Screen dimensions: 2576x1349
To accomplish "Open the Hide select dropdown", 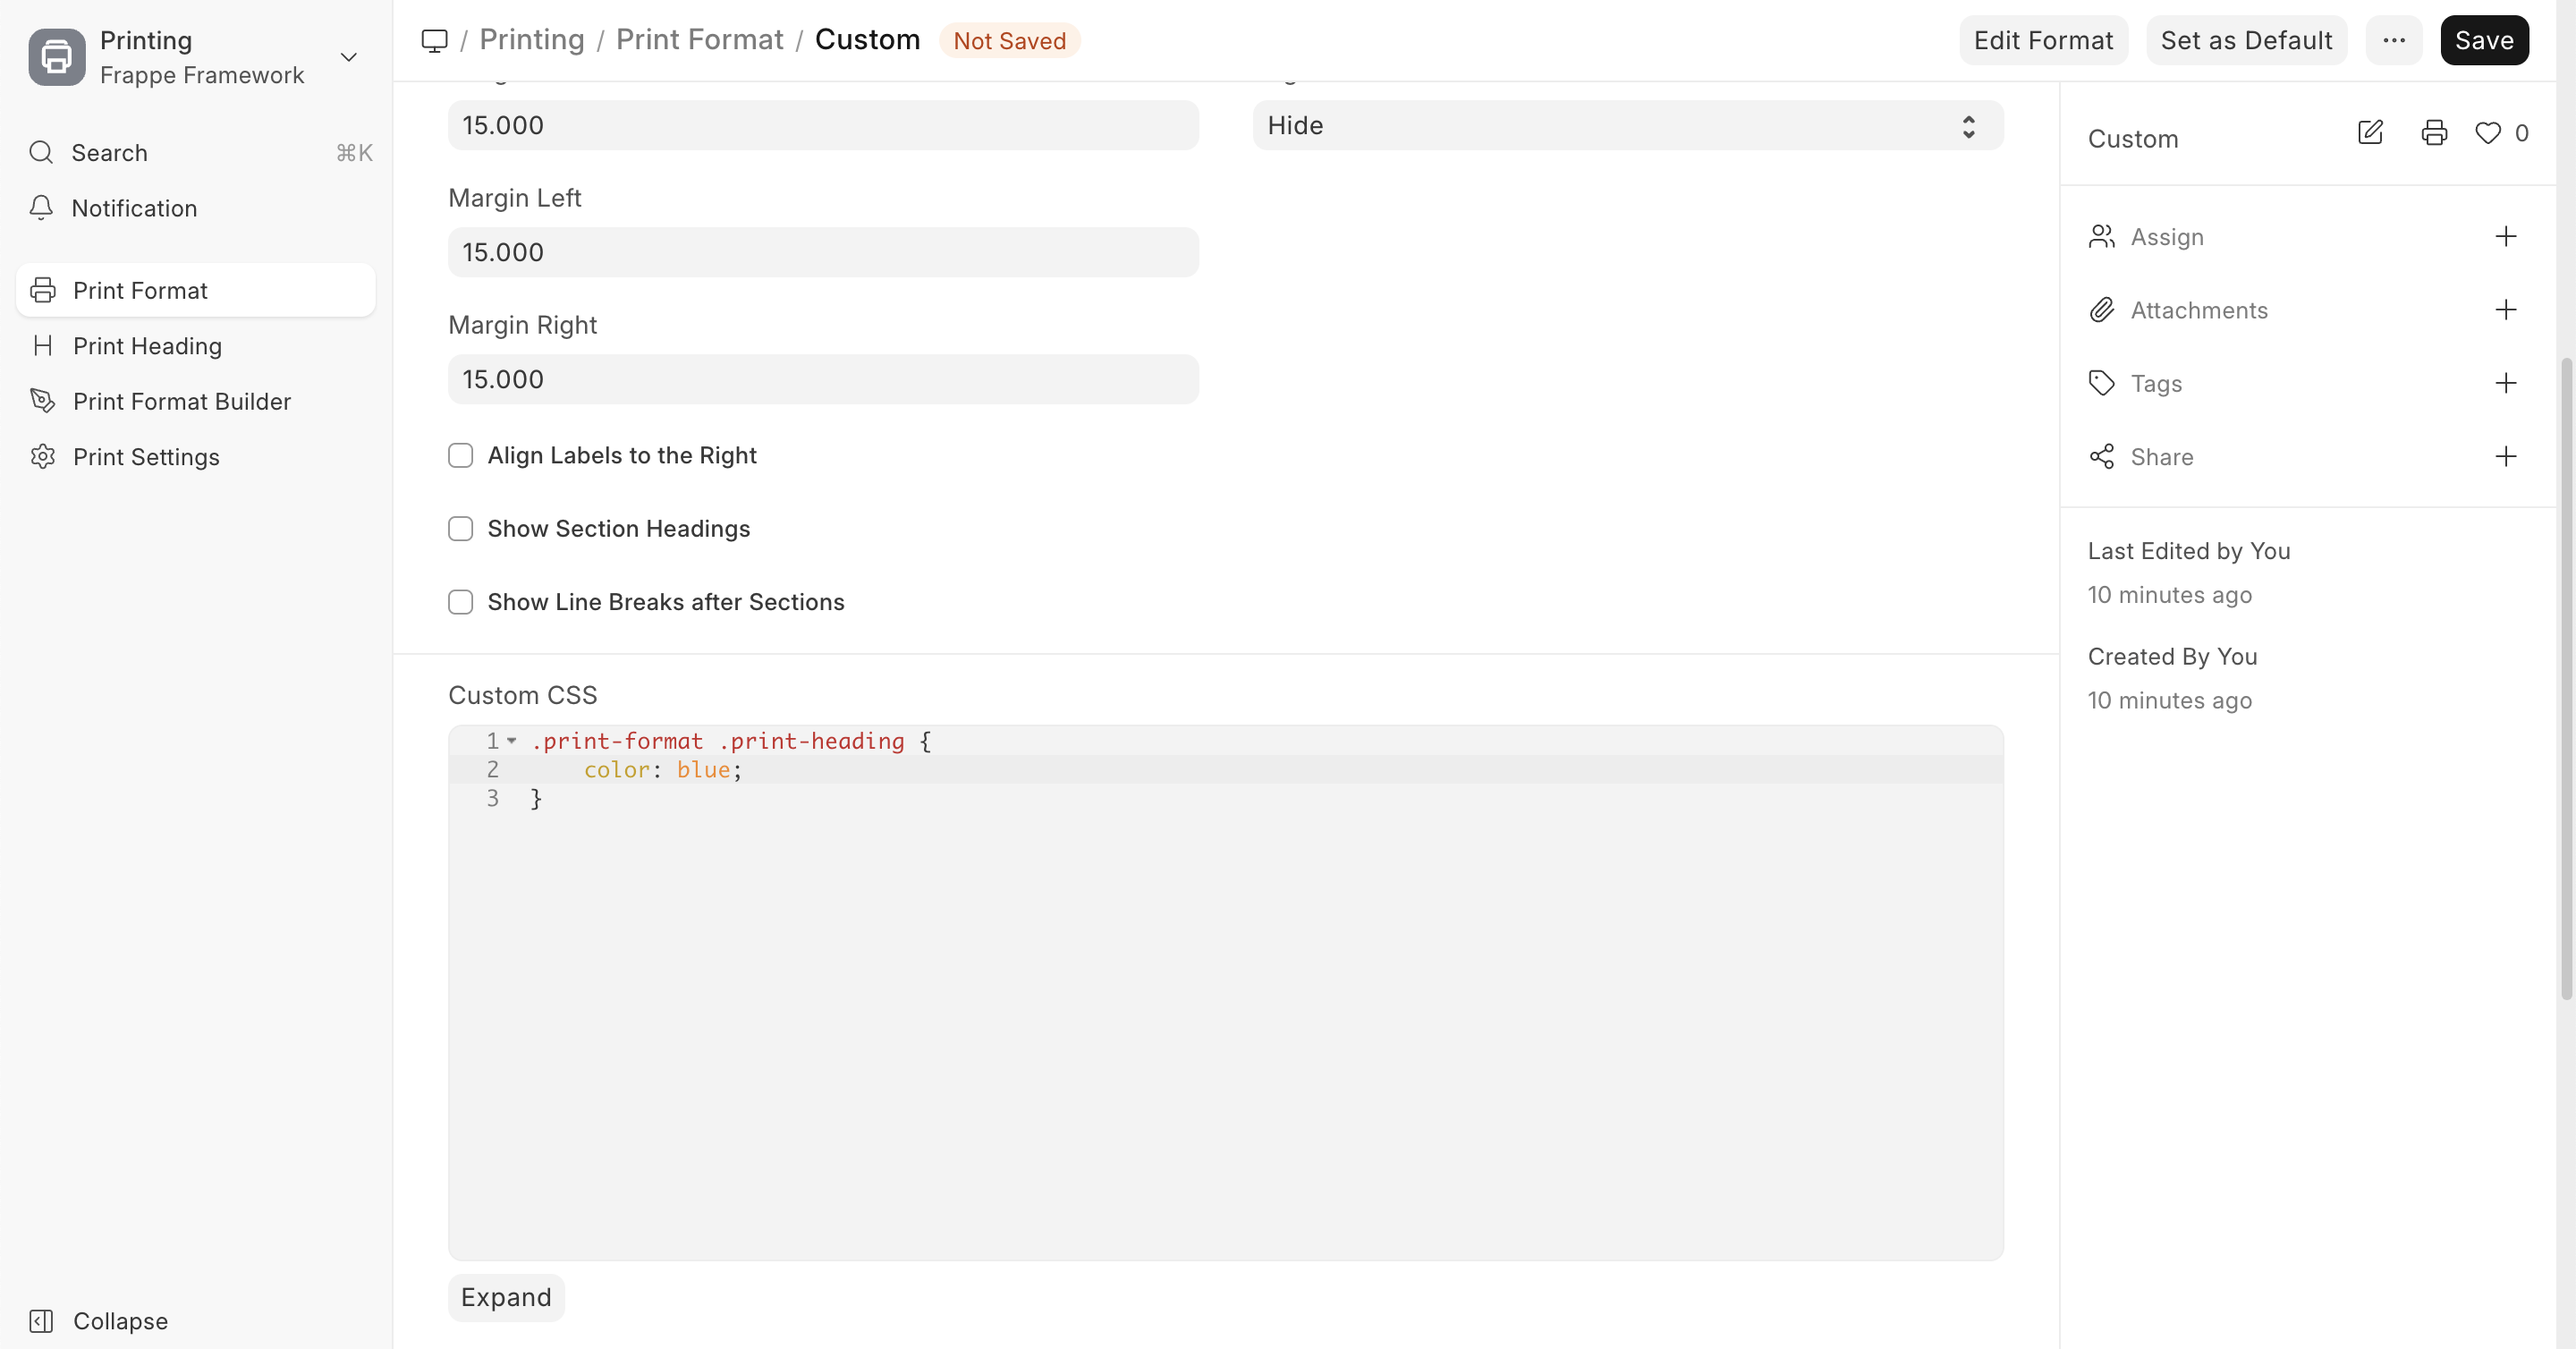I will tap(1627, 126).
